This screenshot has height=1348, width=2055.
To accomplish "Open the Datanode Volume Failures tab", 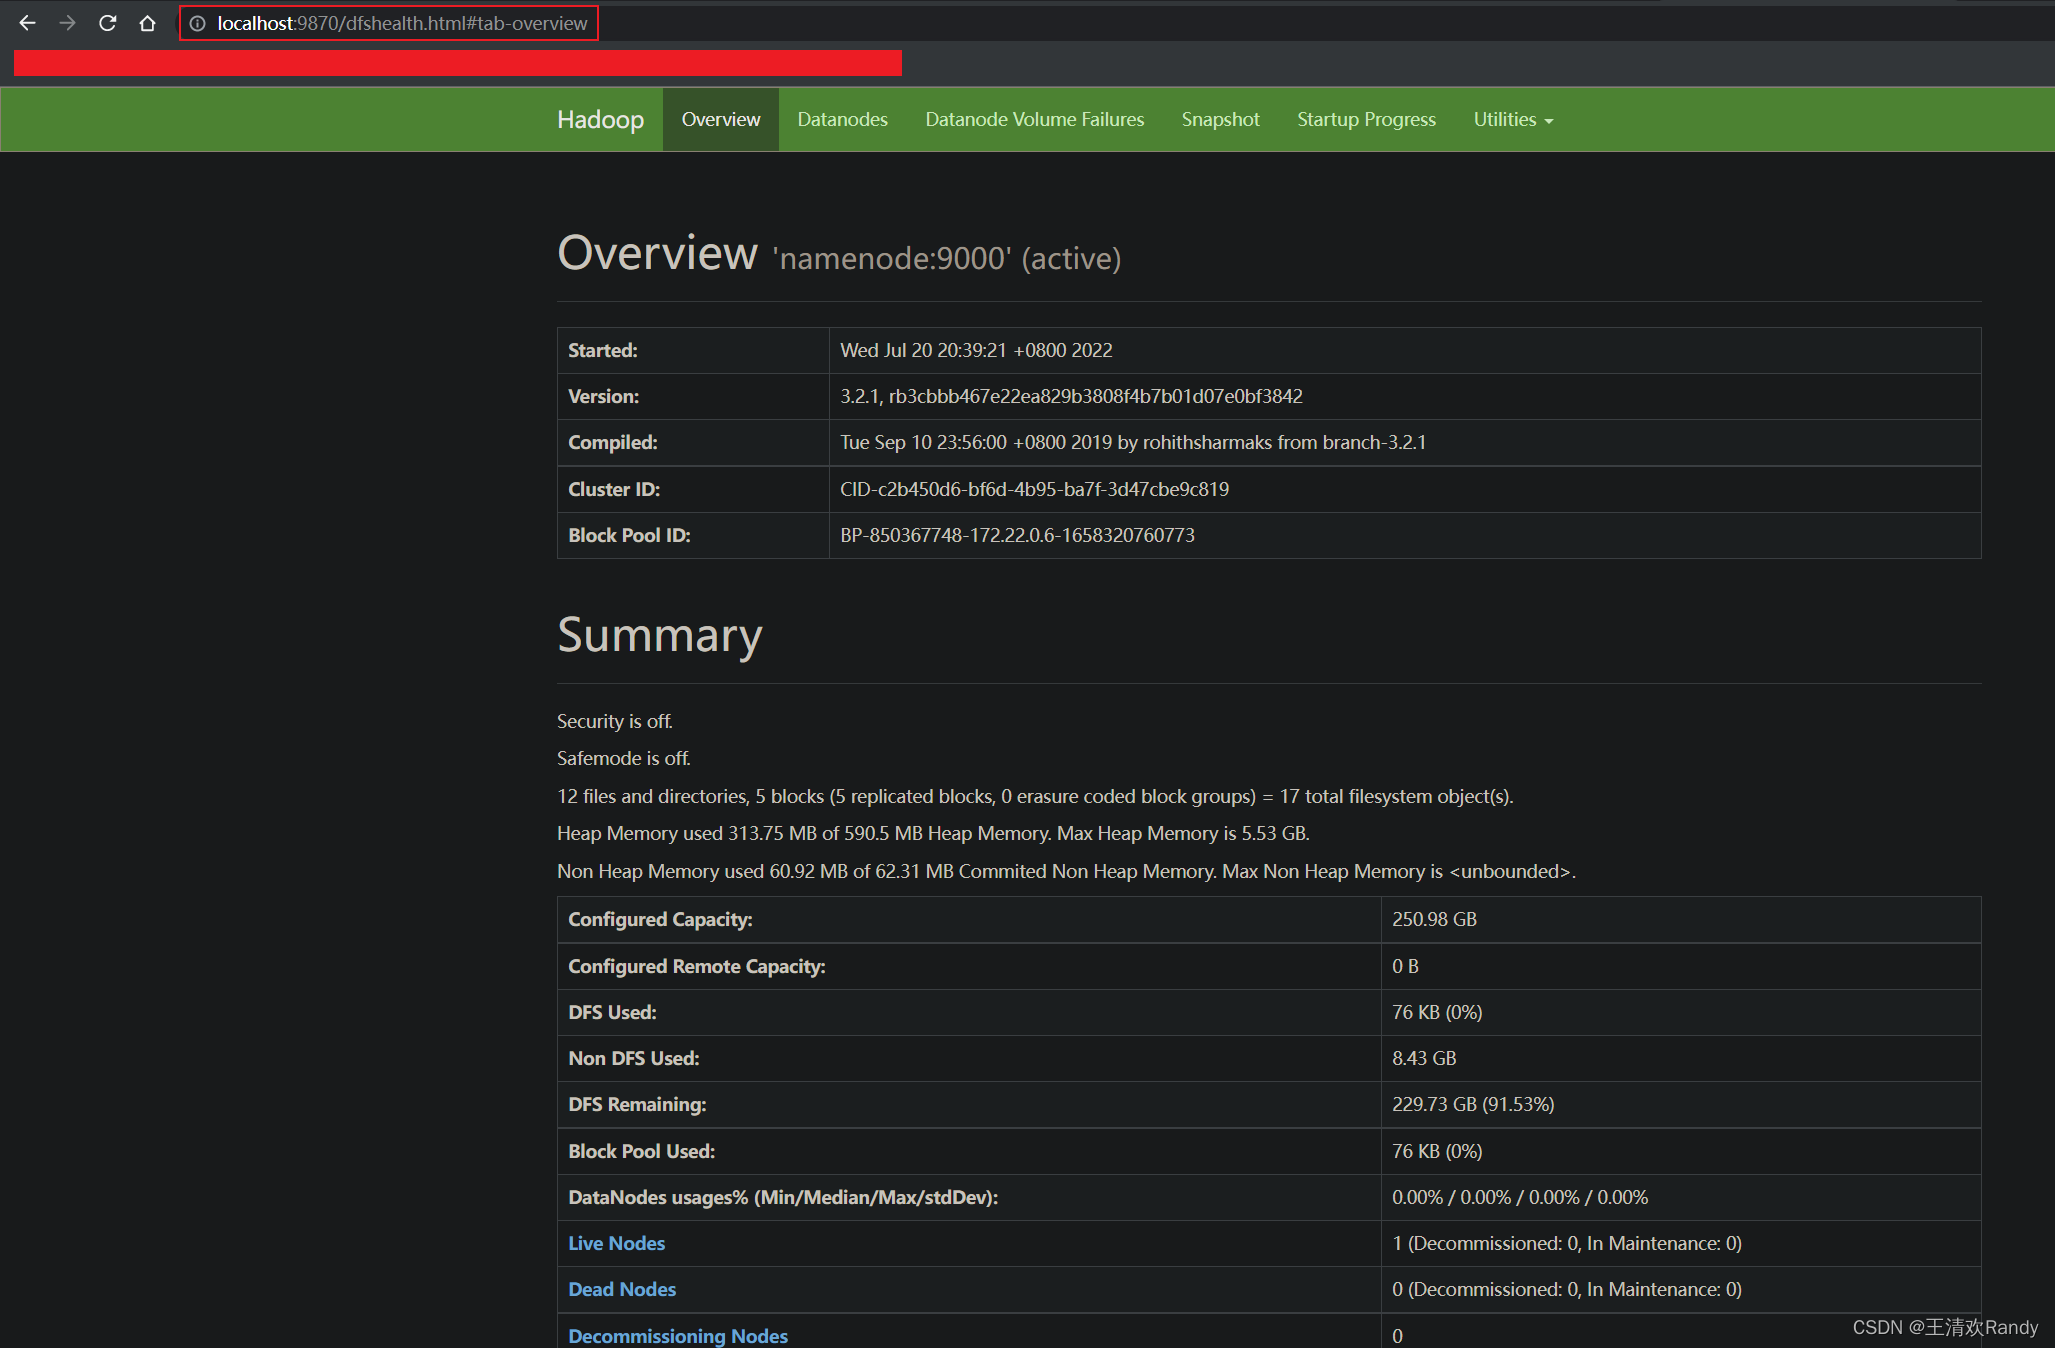I will point(1034,119).
